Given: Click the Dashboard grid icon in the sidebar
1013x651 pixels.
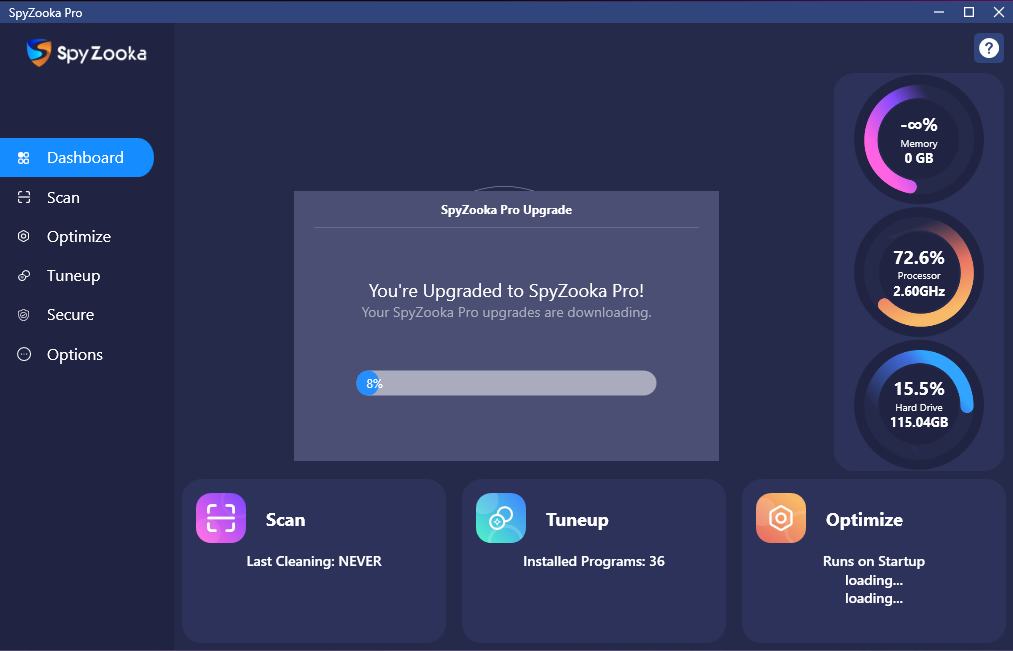Looking at the screenshot, I should [x=24, y=158].
